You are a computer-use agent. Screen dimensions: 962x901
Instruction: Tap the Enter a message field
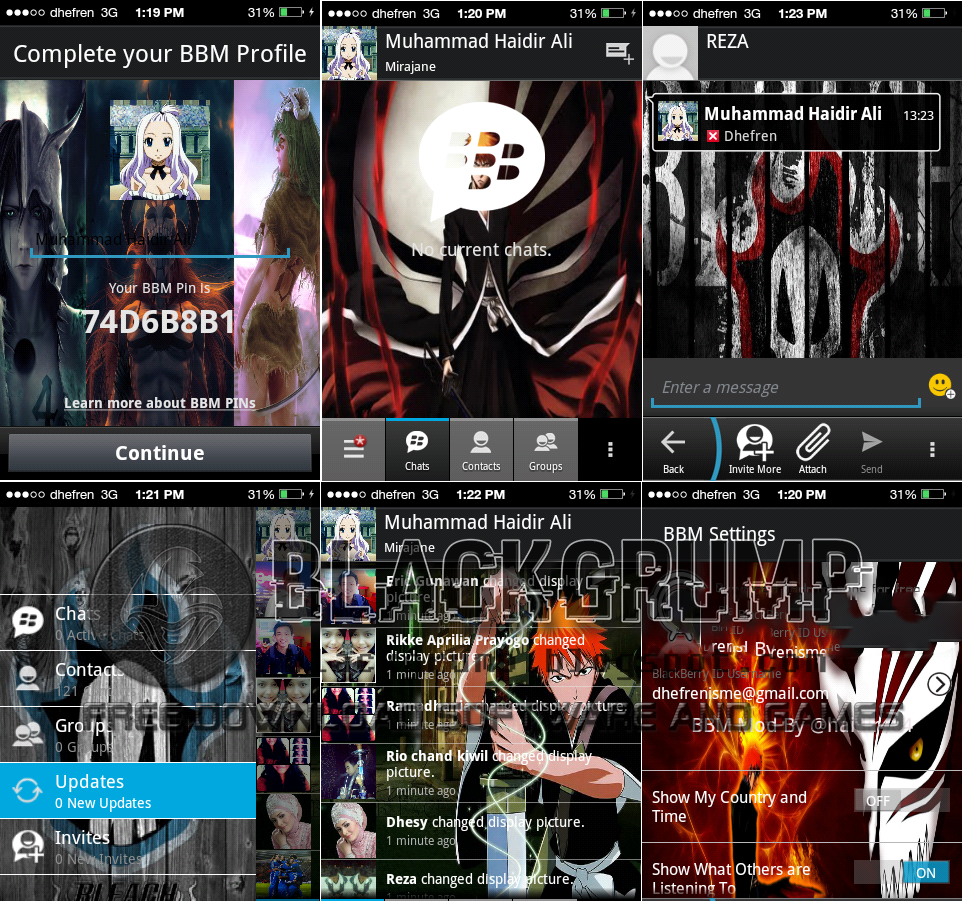[x=786, y=388]
